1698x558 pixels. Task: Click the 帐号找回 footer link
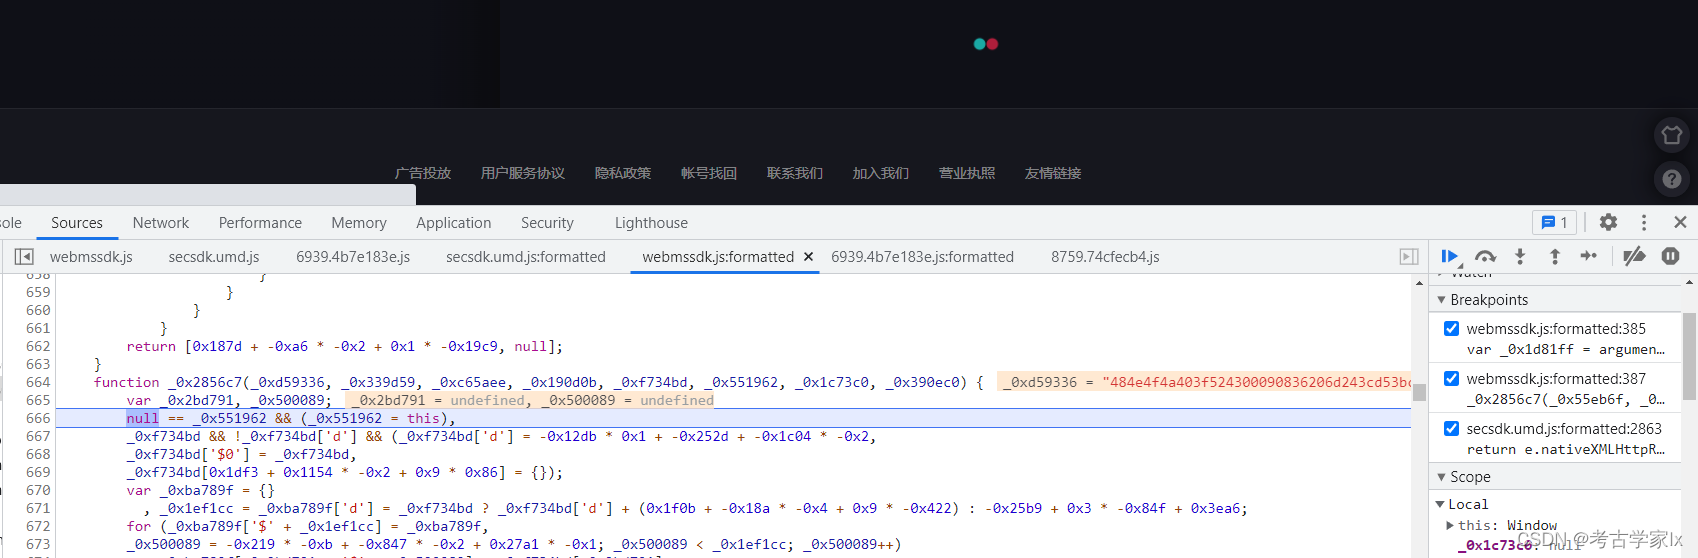click(x=709, y=173)
